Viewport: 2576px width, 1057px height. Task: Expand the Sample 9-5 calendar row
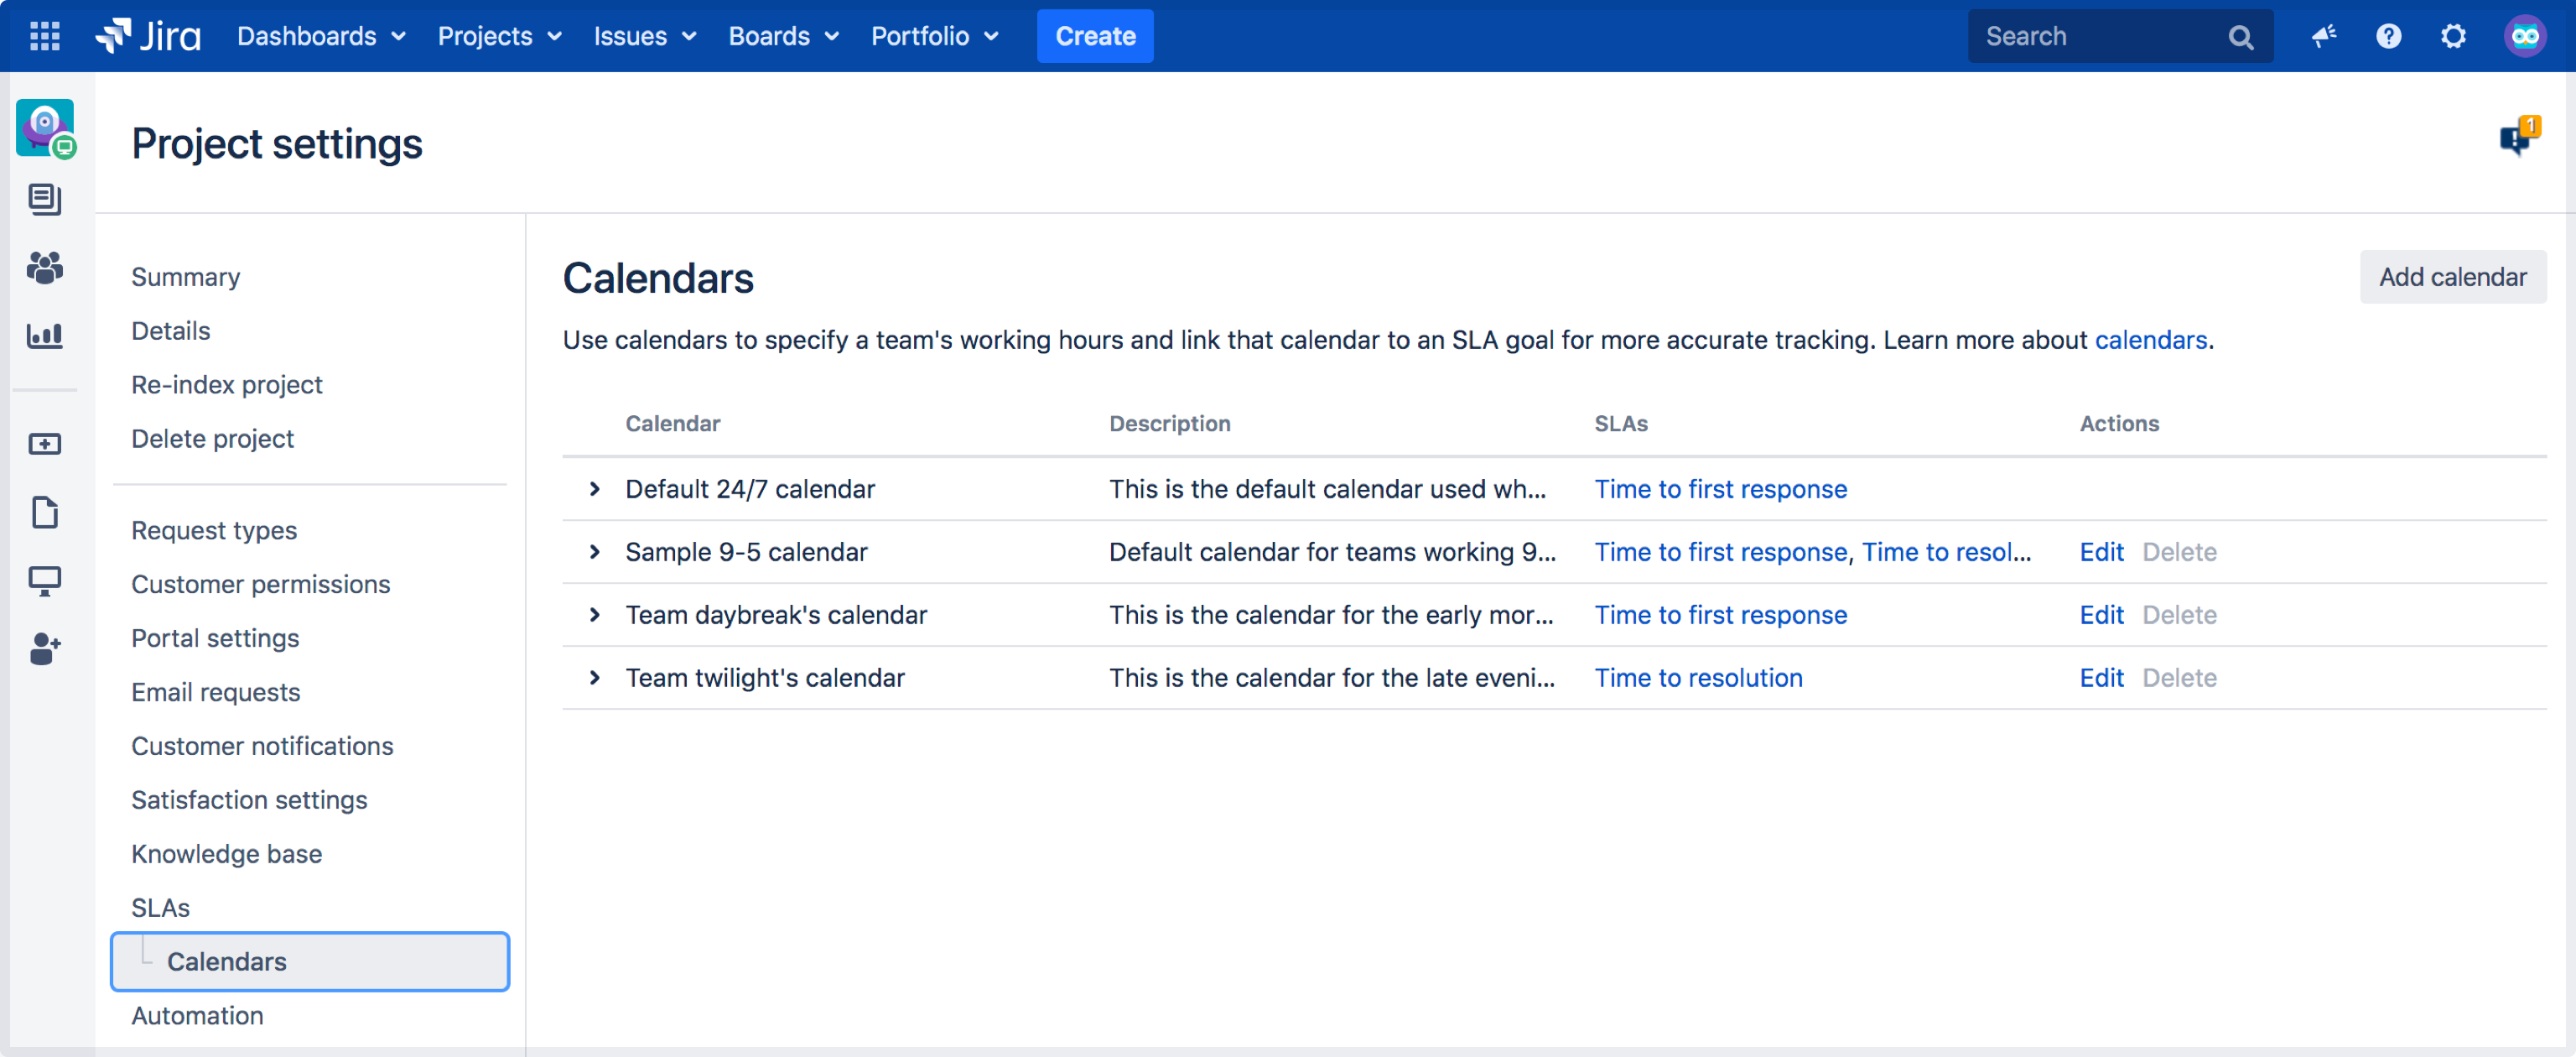tap(595, 550)
